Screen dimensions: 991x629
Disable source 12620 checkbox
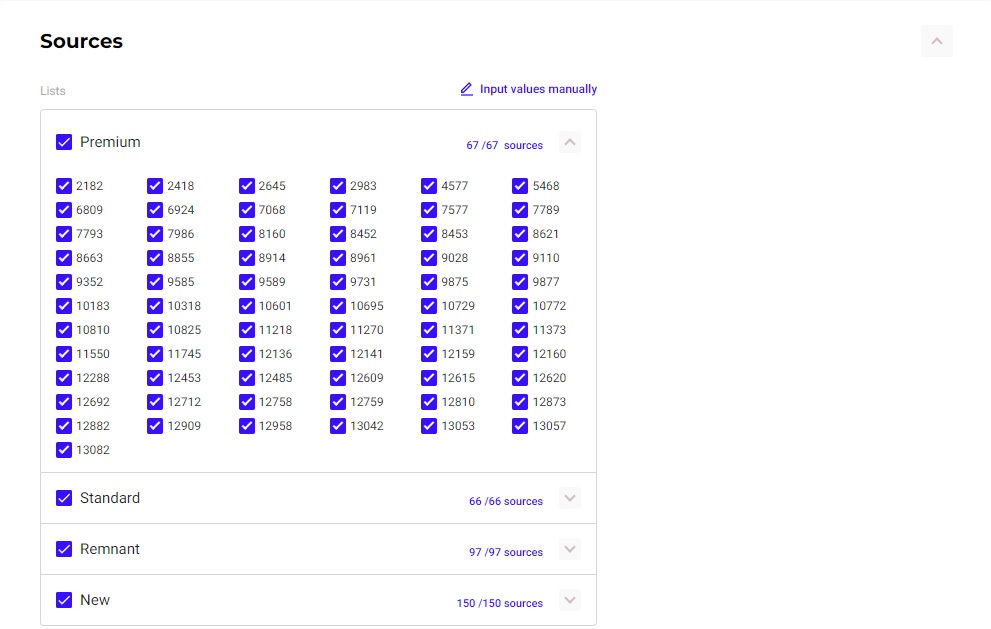(520, 378)
